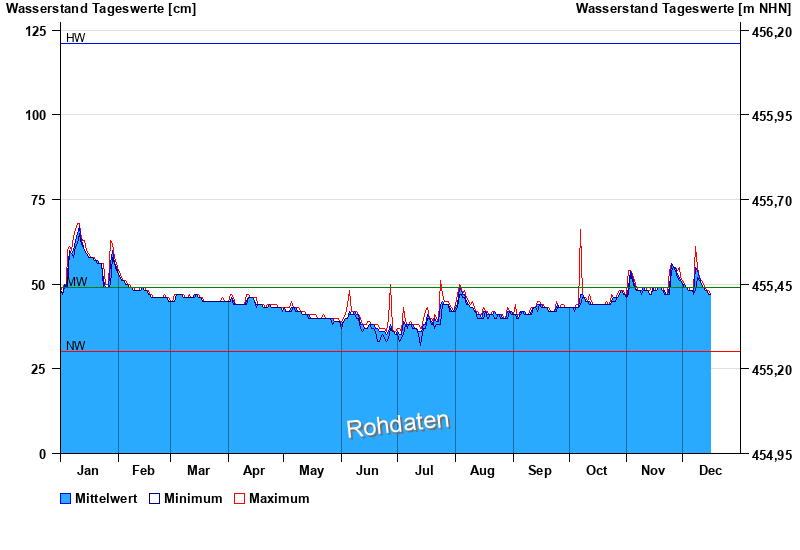
Task: Select the Oct month label
Action: (596, 470)
